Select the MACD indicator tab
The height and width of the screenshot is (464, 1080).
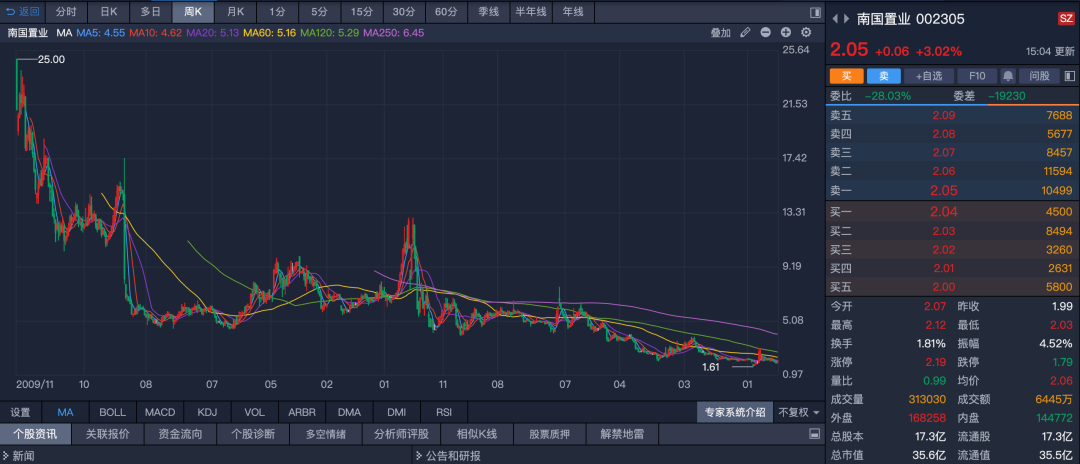tap(160, 412)
